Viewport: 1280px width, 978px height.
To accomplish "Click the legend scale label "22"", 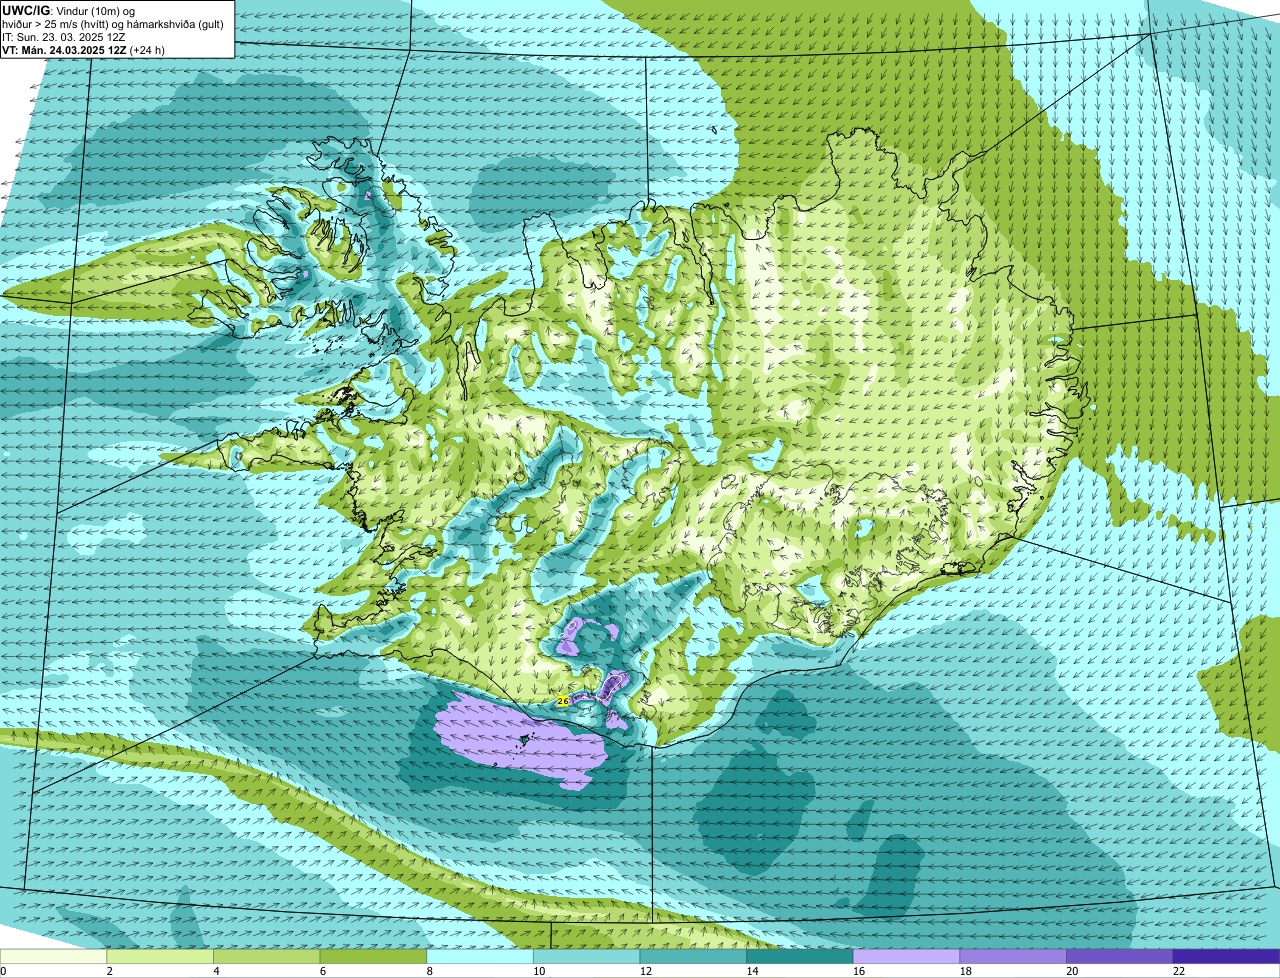I will 1179,971.
